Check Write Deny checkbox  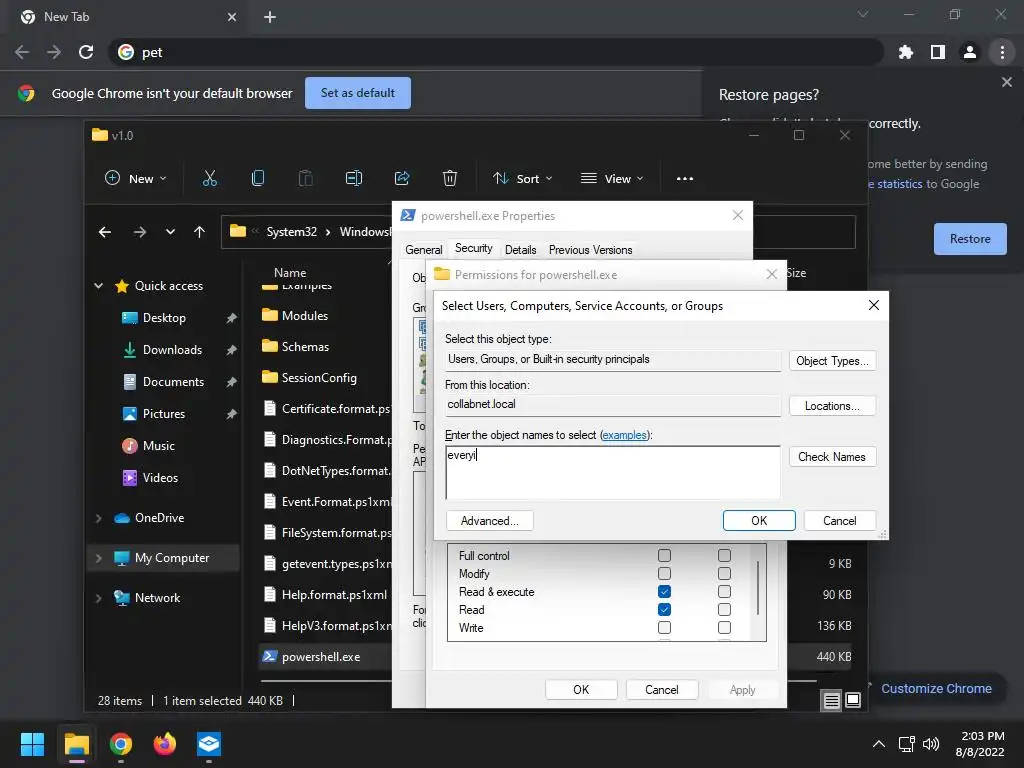(x=724, y=628)
